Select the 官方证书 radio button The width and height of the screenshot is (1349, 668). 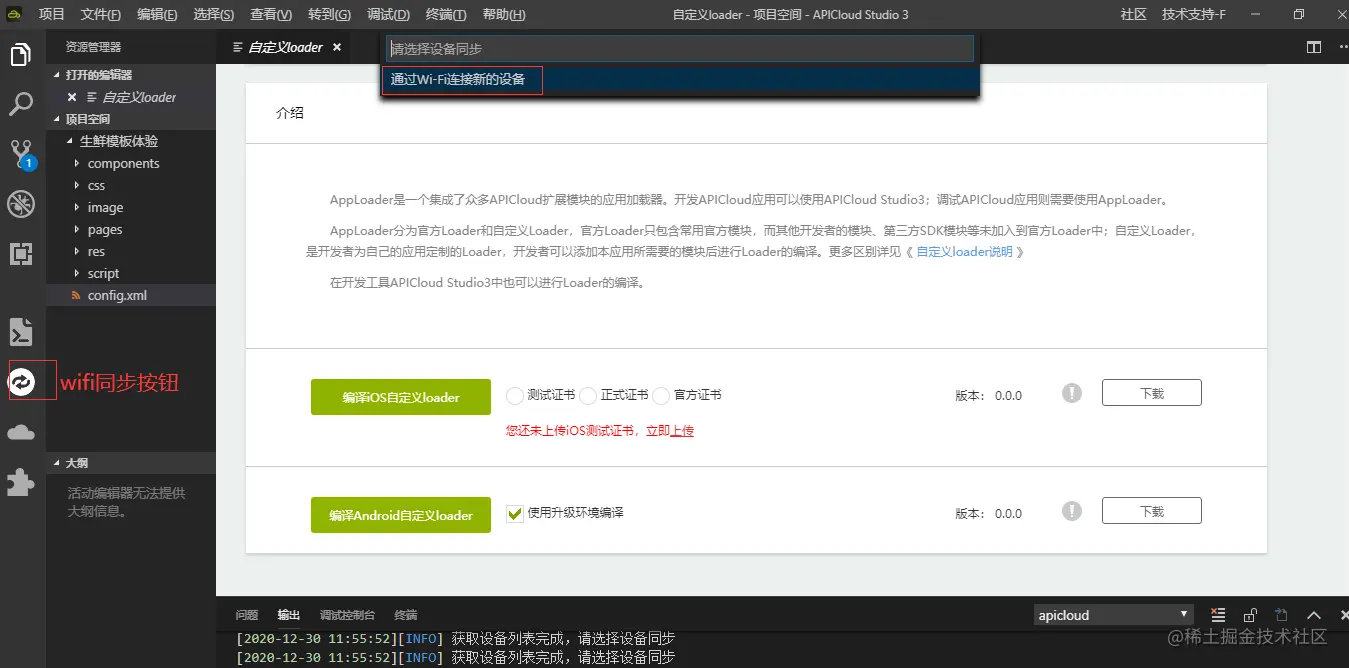click(661, 396)
